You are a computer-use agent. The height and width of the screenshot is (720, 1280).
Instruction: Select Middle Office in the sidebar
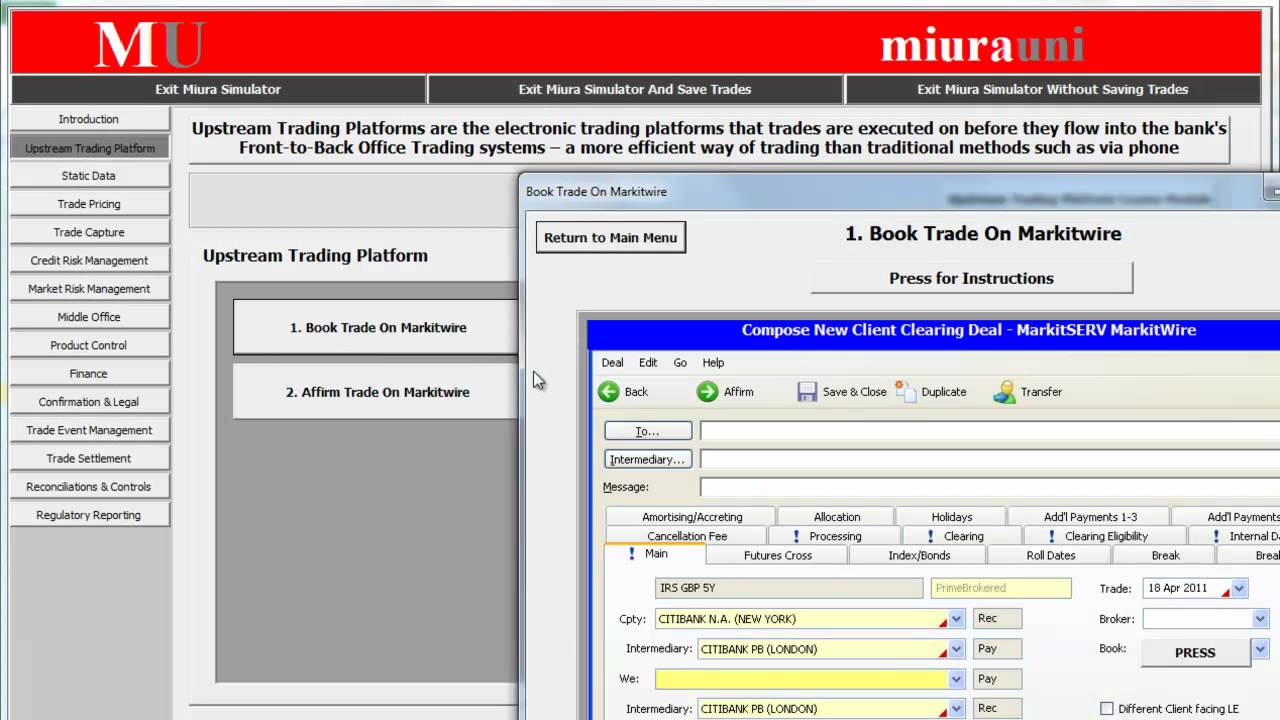89,316
